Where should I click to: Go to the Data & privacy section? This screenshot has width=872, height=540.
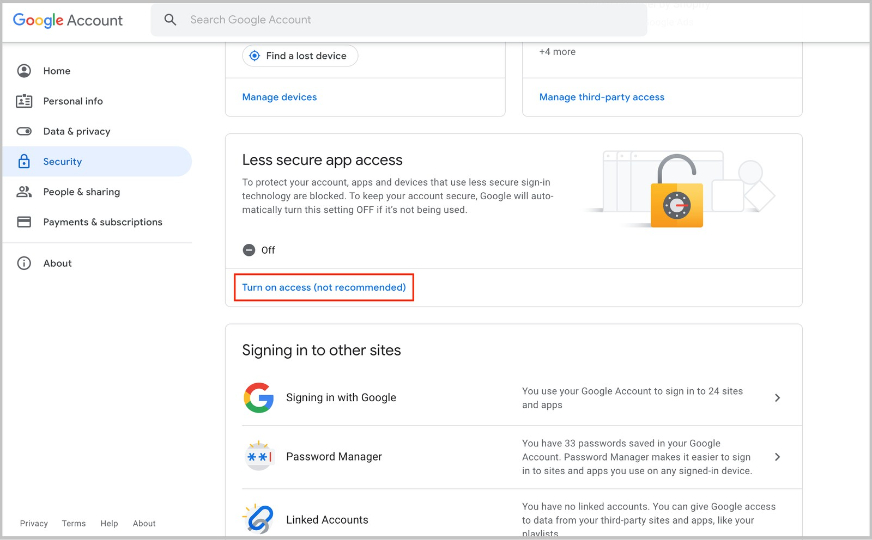click(76, 131)
